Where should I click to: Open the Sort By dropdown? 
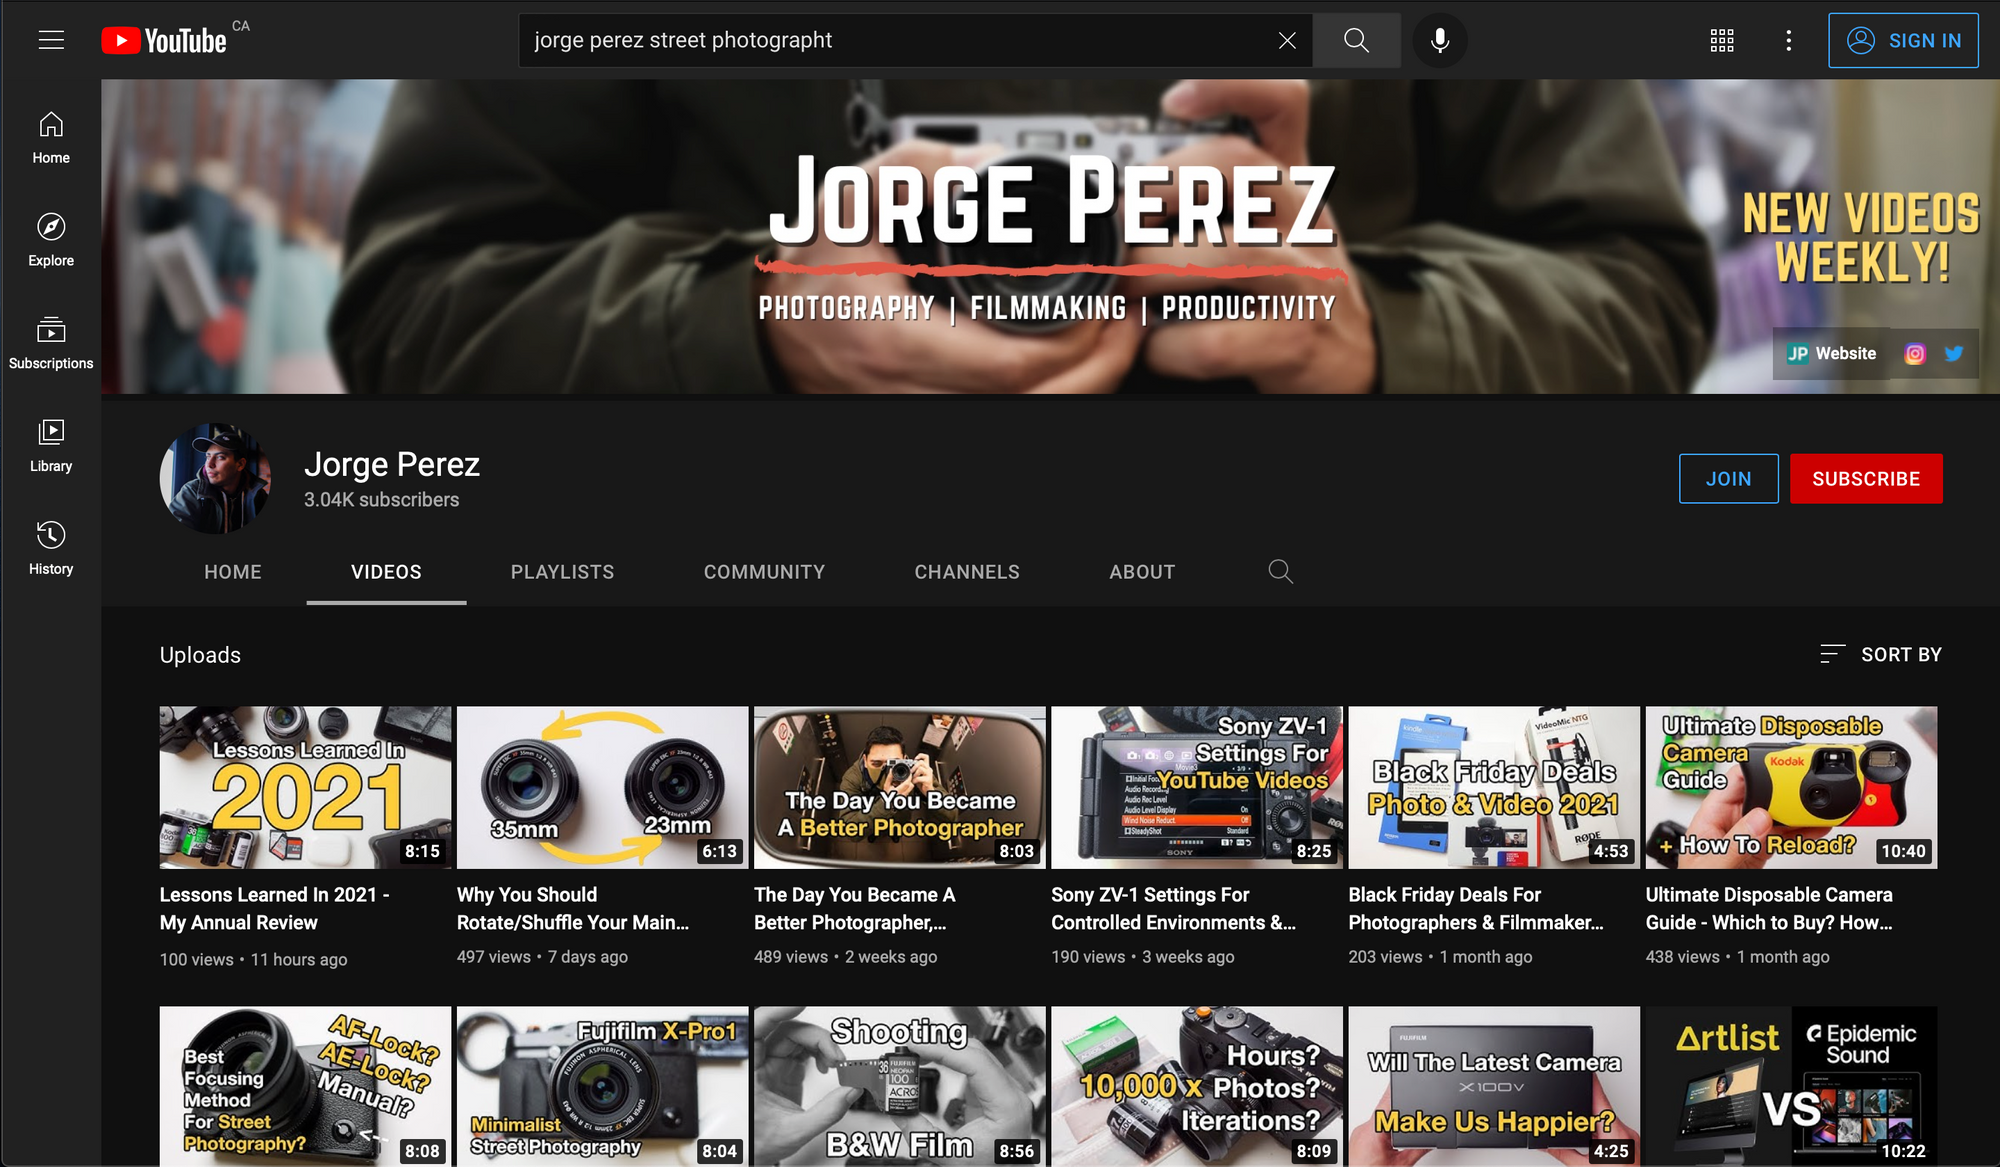tap(1880, 654)
